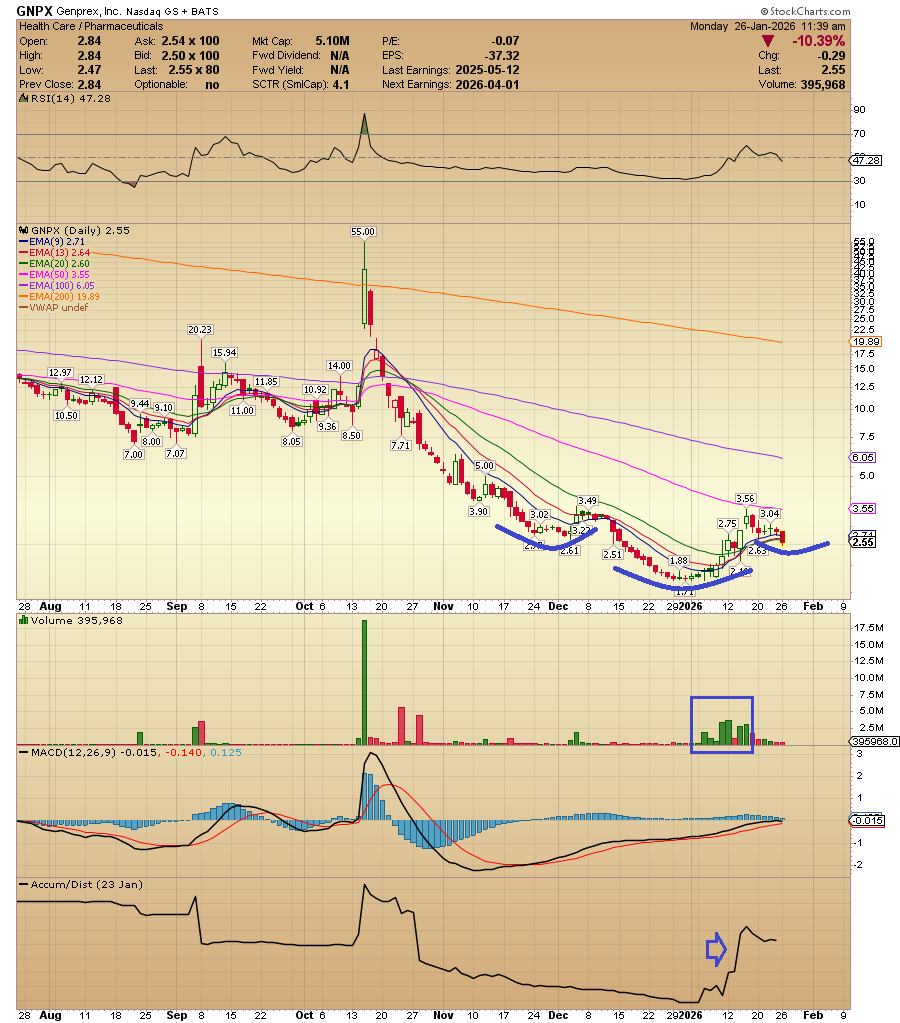Click the Volume 395,968 value in the header
The image size is (900, 1023).
pos(822,85)
